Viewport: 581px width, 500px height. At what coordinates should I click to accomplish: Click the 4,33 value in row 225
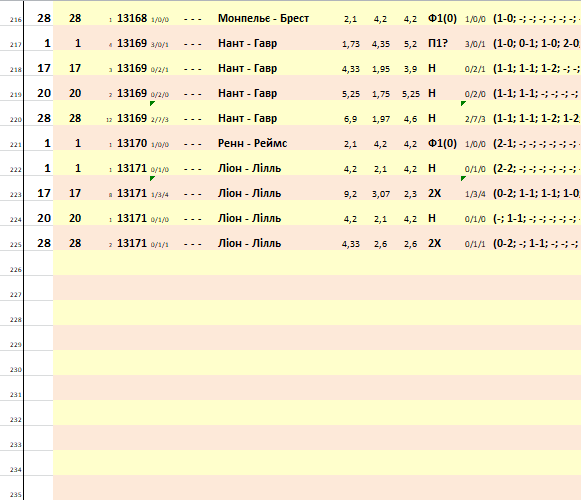pyautogui.click(x=351, y=244)
